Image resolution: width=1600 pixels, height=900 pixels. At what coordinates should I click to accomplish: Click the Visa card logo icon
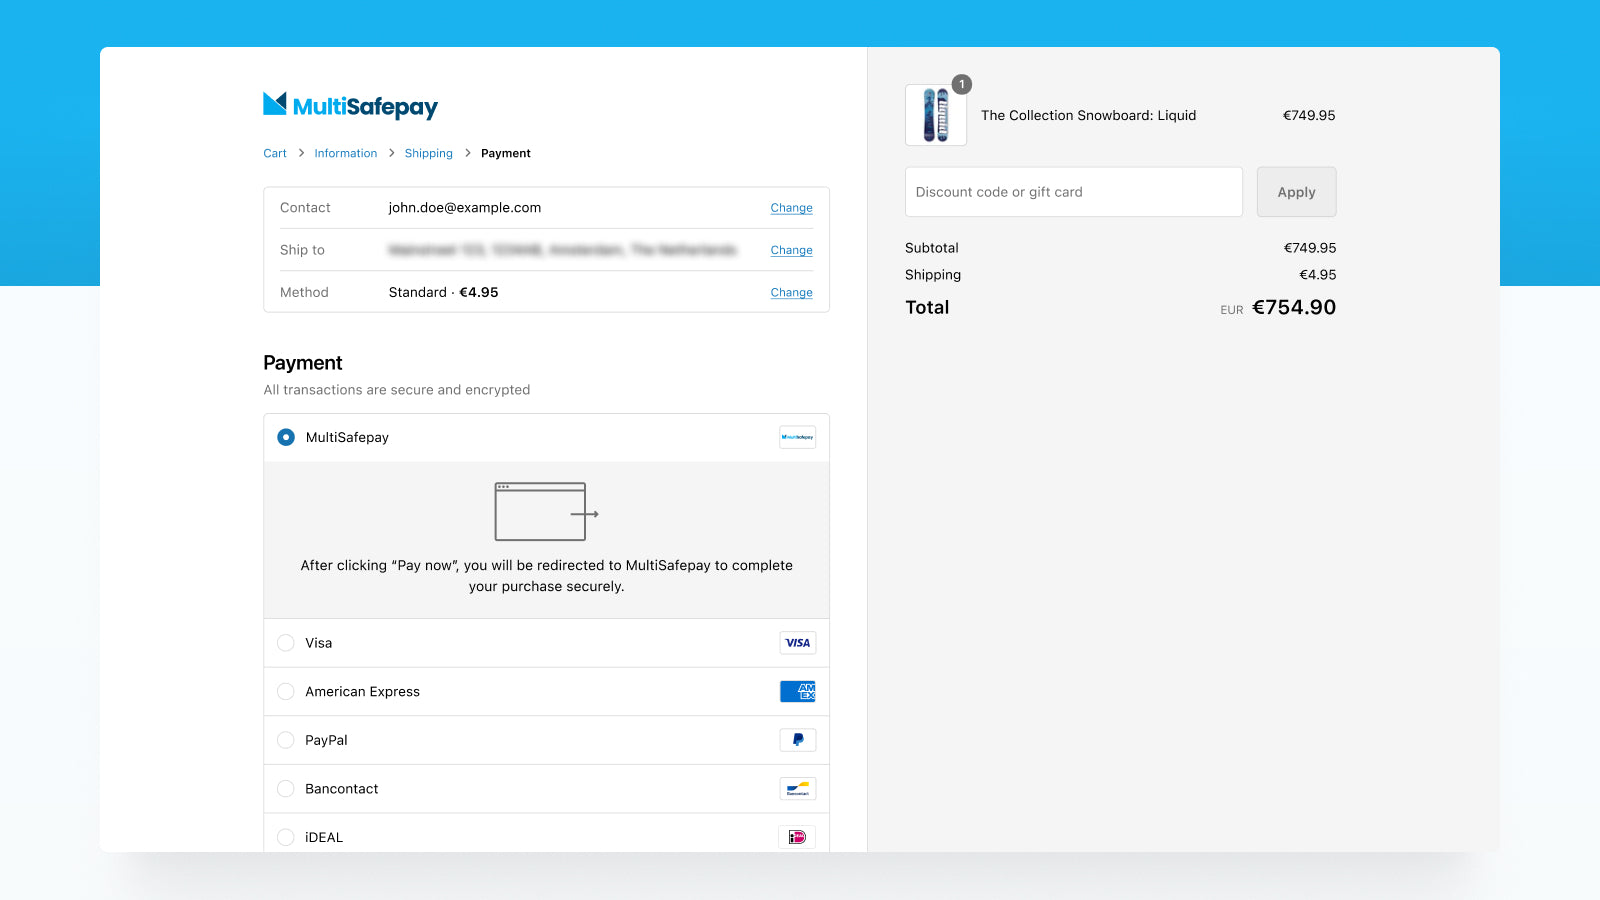tap(797, 643)
